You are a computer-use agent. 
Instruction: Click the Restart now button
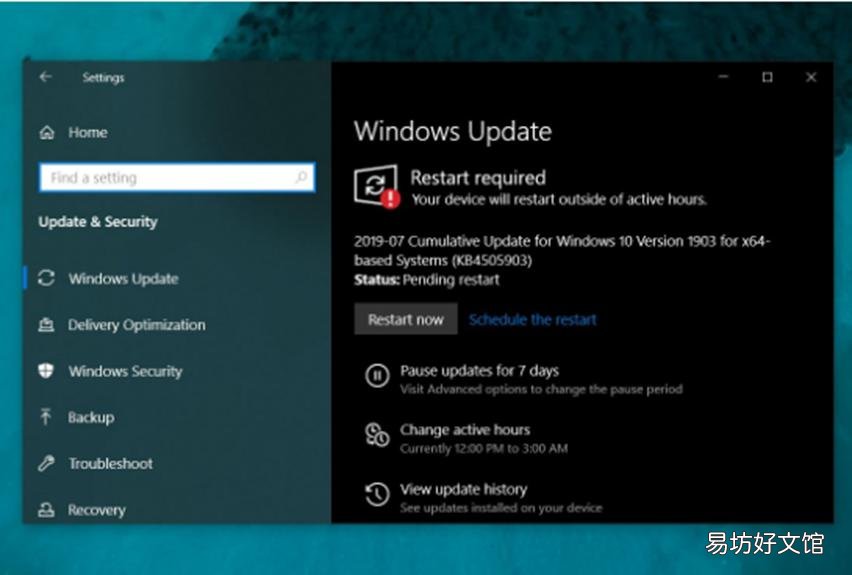click(406, 319)
